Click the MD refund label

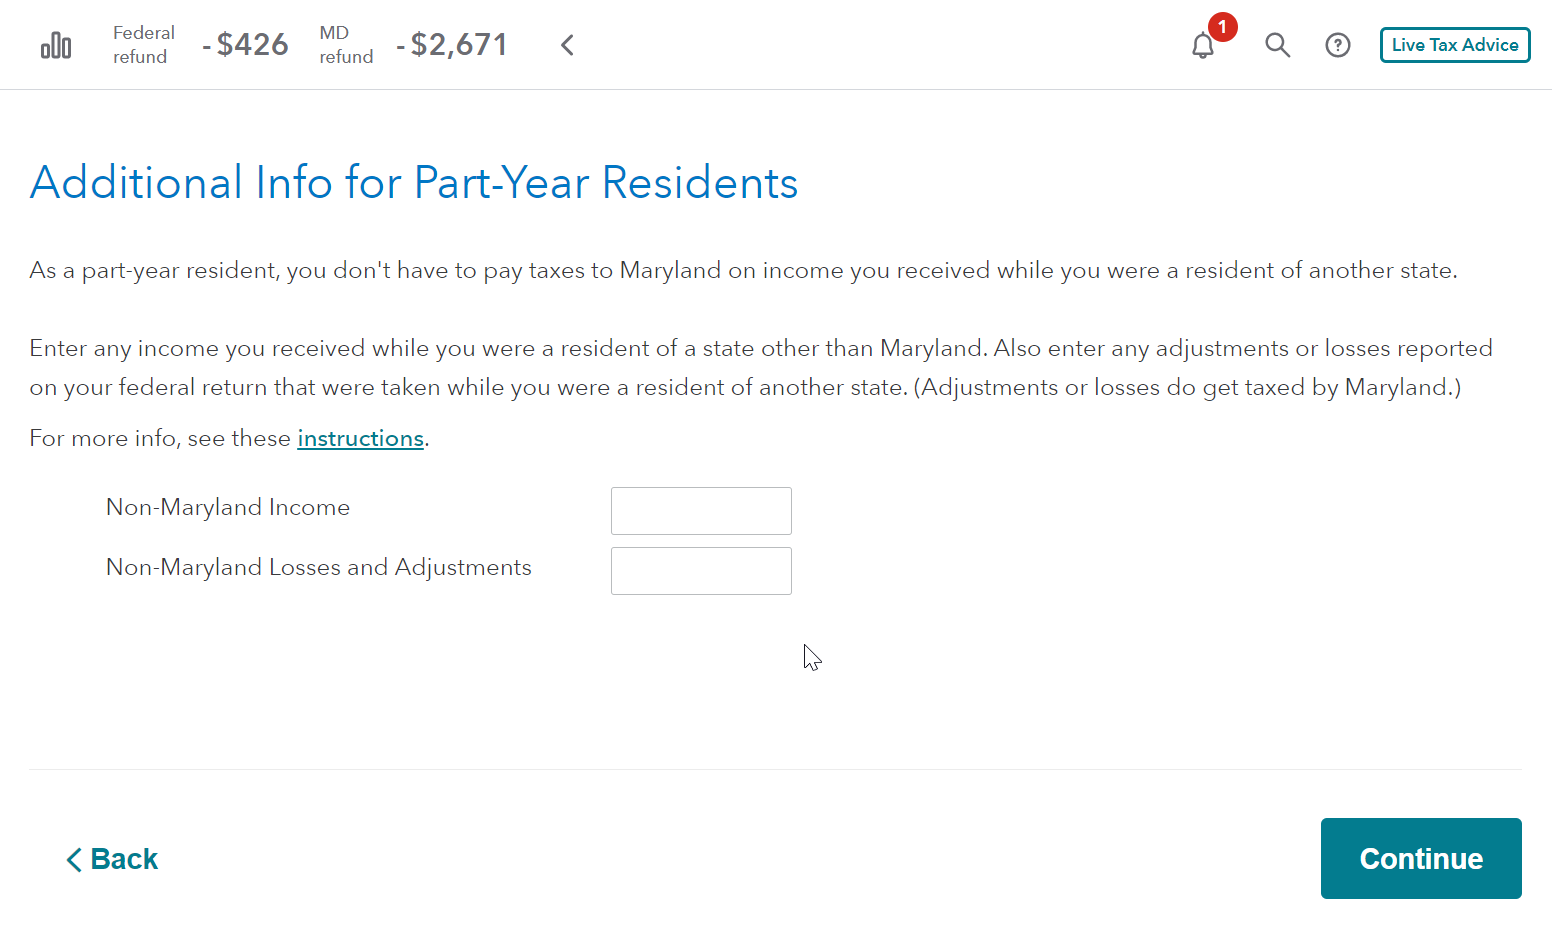coord(345,45)
